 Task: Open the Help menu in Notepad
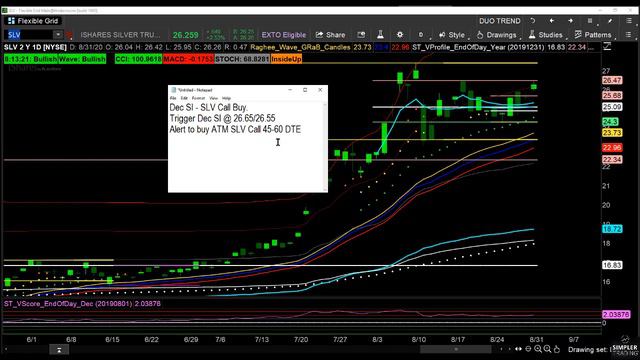click(x=226, y=98)
